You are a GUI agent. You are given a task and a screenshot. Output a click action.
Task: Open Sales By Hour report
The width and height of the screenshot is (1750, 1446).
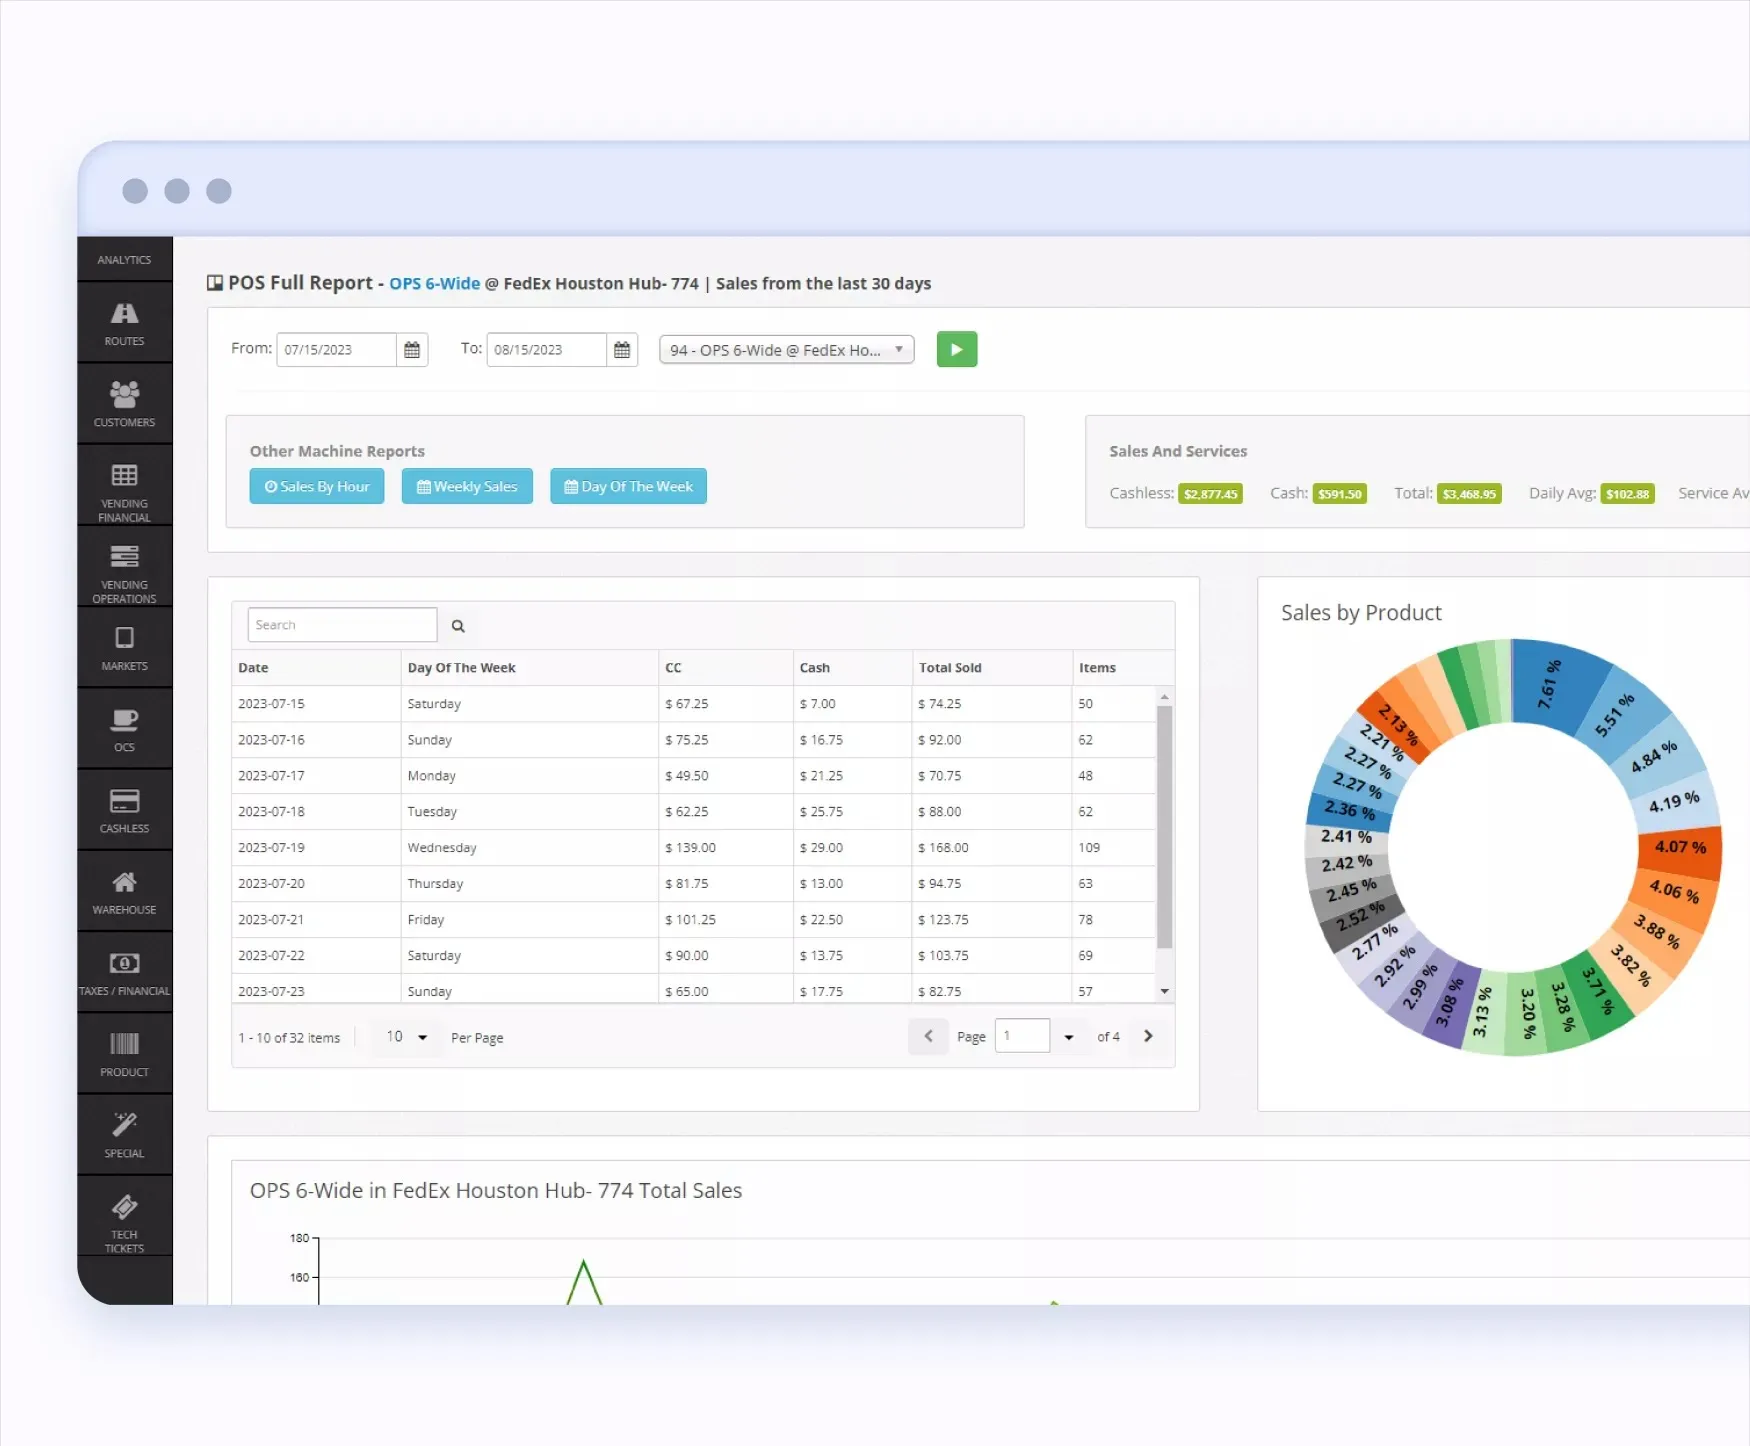click(x=317, y=486)
